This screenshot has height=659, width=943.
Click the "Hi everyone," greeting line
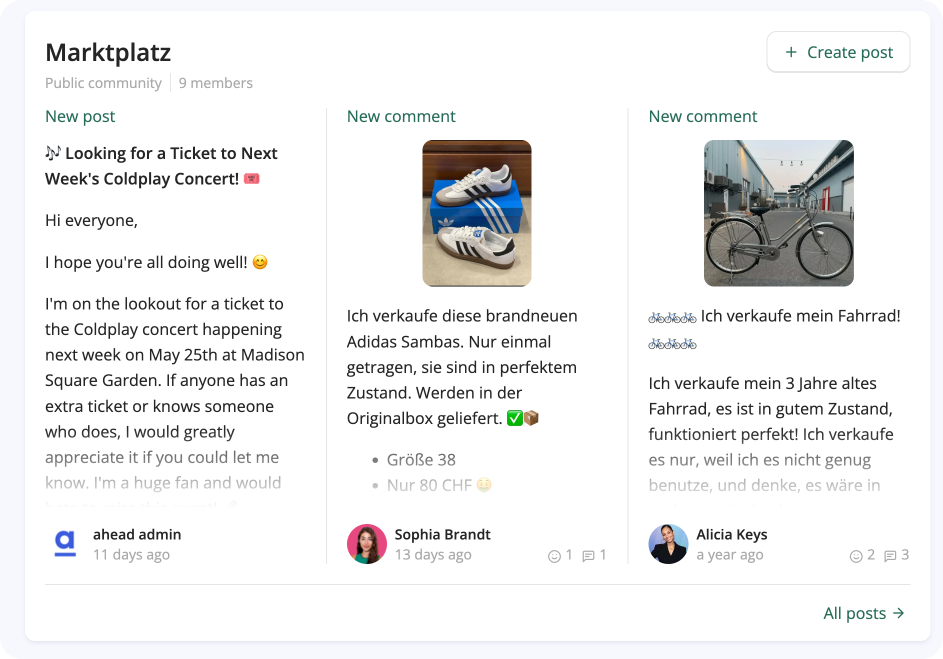91,221
